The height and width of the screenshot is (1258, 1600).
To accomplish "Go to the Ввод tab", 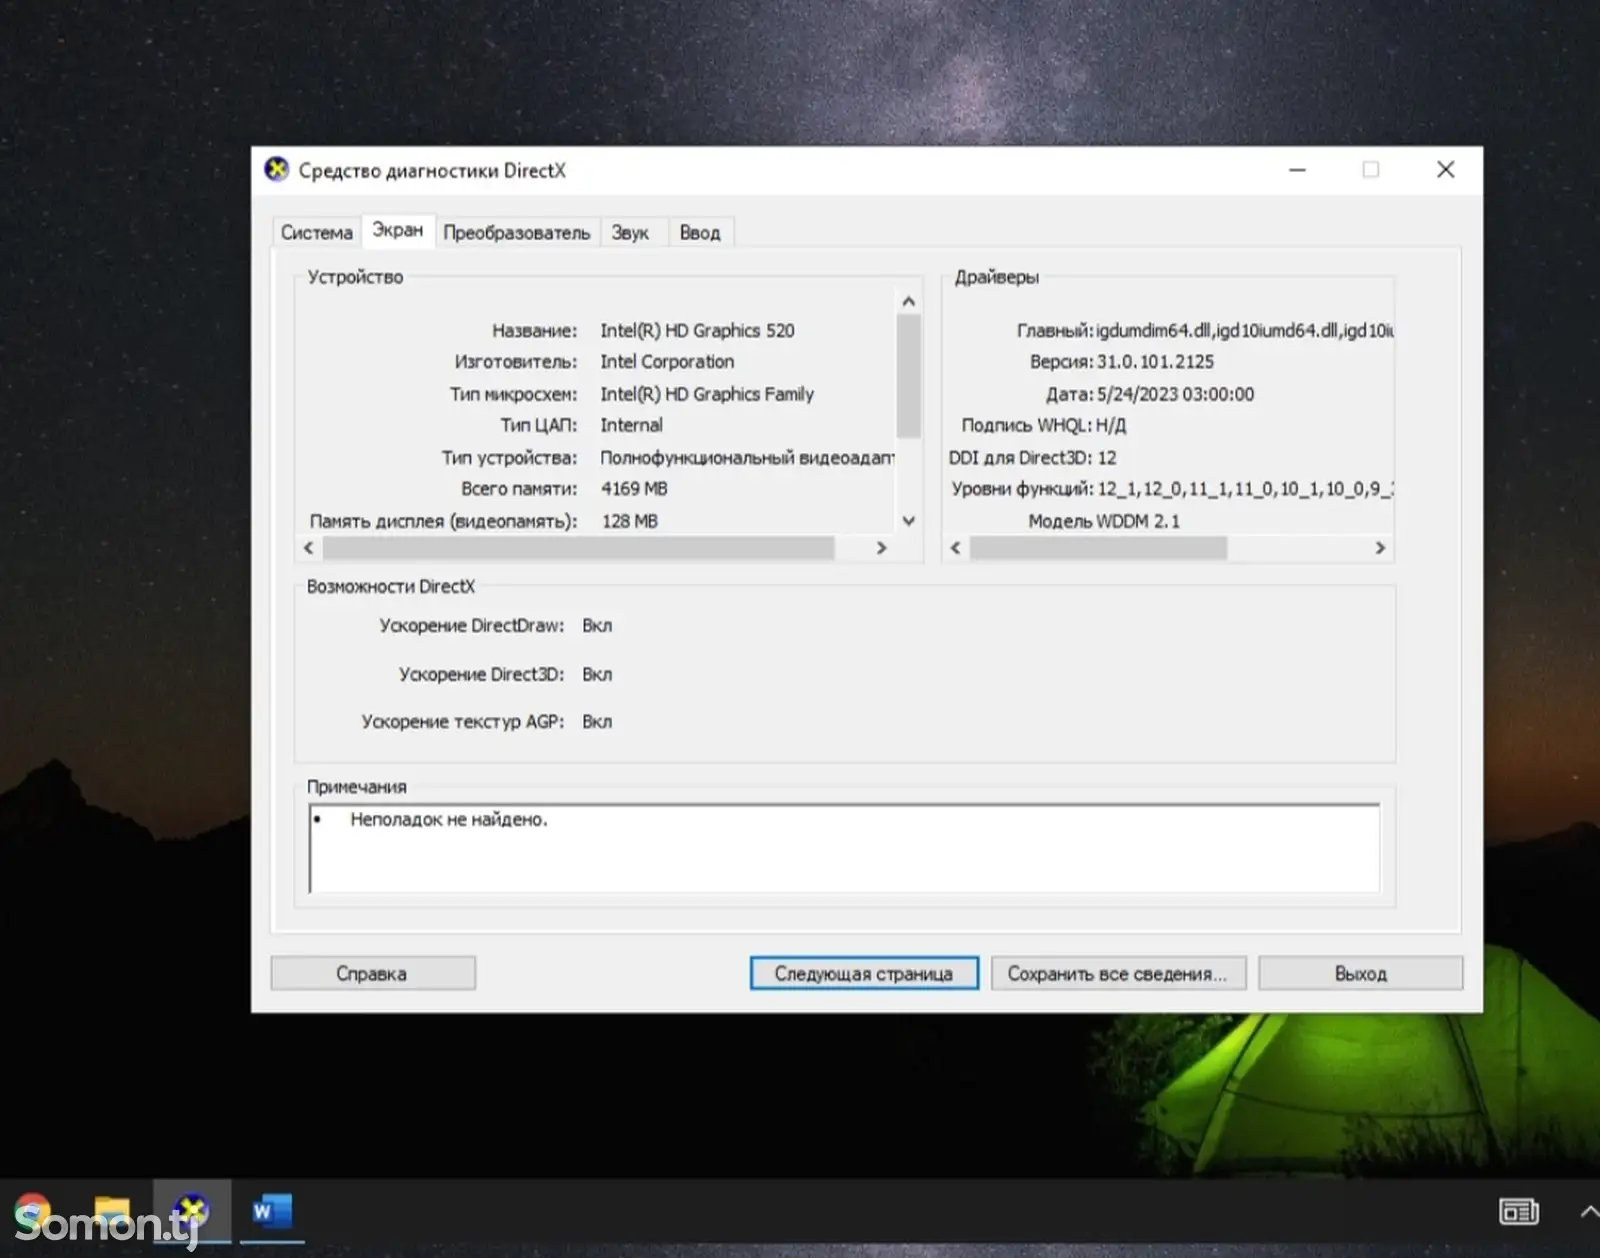I will pos(700,232).
